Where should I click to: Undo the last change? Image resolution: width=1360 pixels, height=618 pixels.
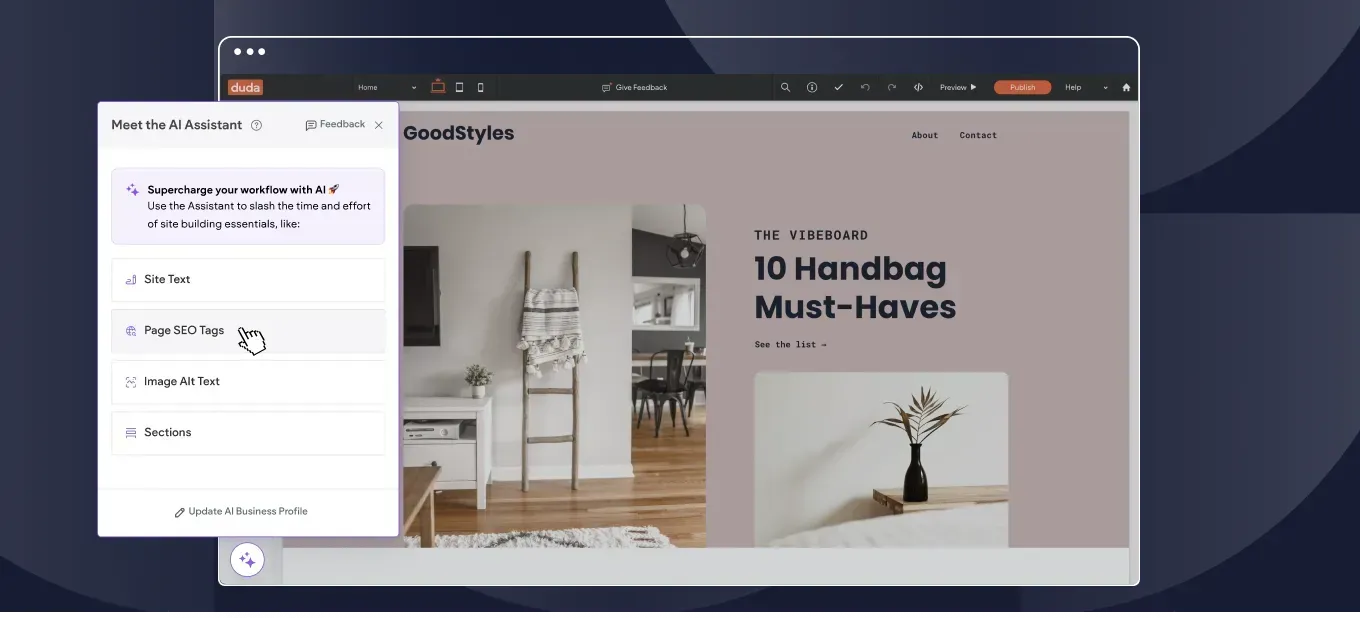coord(865,87)
